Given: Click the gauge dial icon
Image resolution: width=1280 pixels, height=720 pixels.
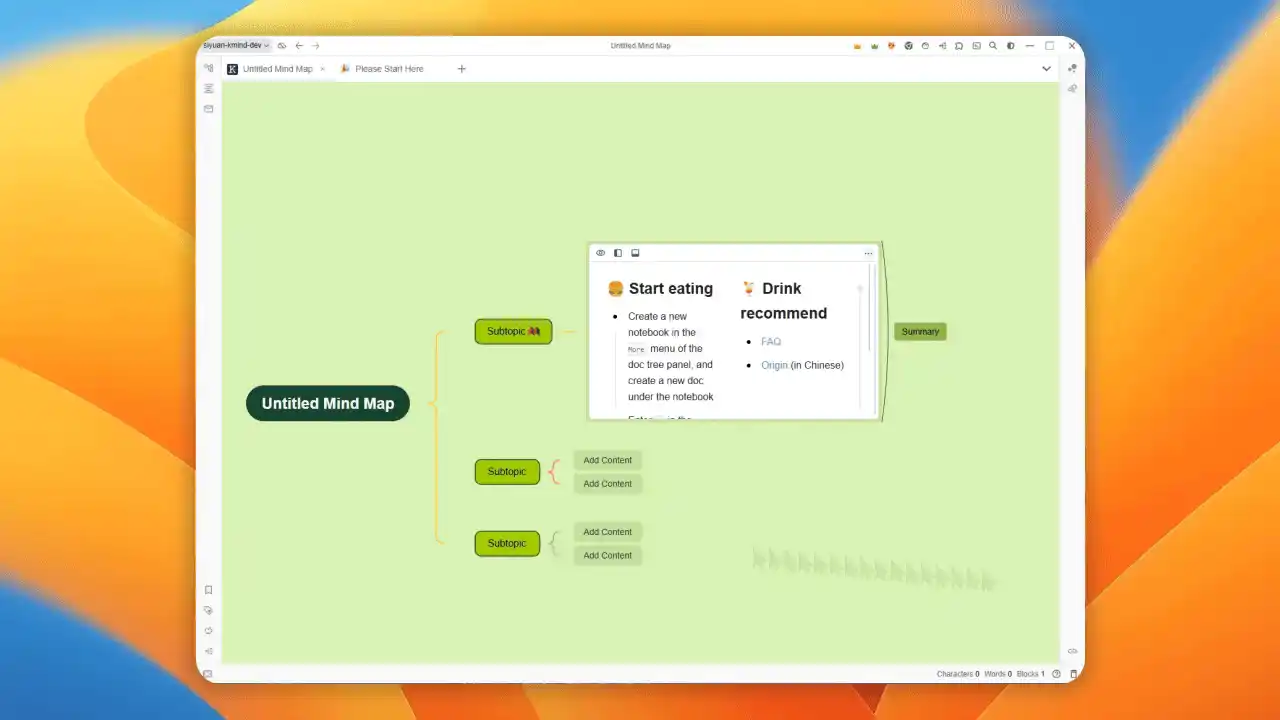Looking at the screenshot, I should (925, 46).
